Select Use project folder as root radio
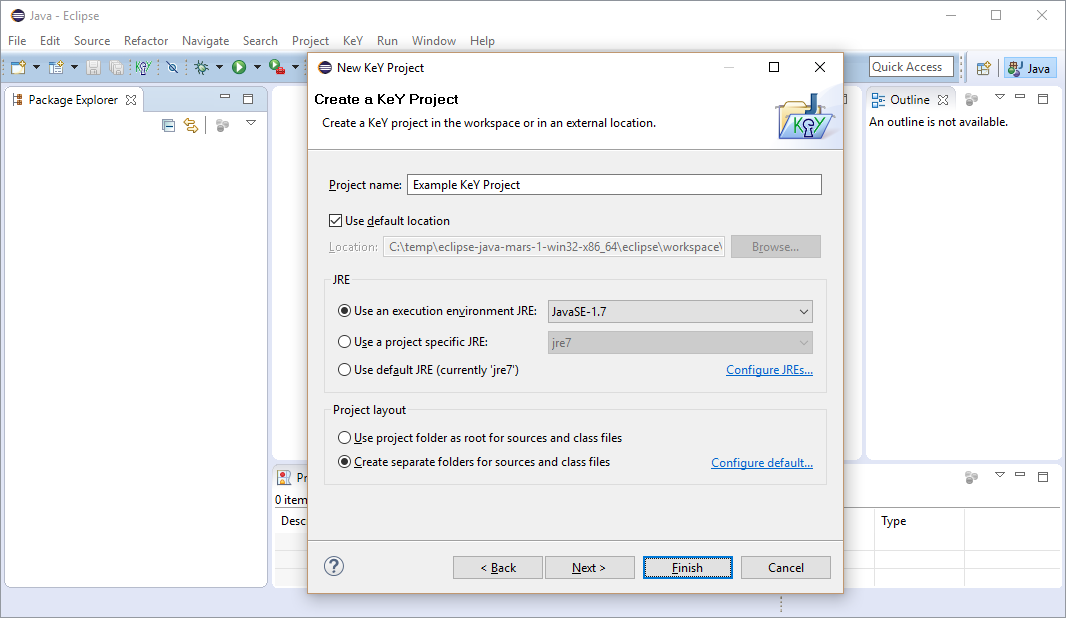This screenshot has height=618, width=1066. [345, 438]
